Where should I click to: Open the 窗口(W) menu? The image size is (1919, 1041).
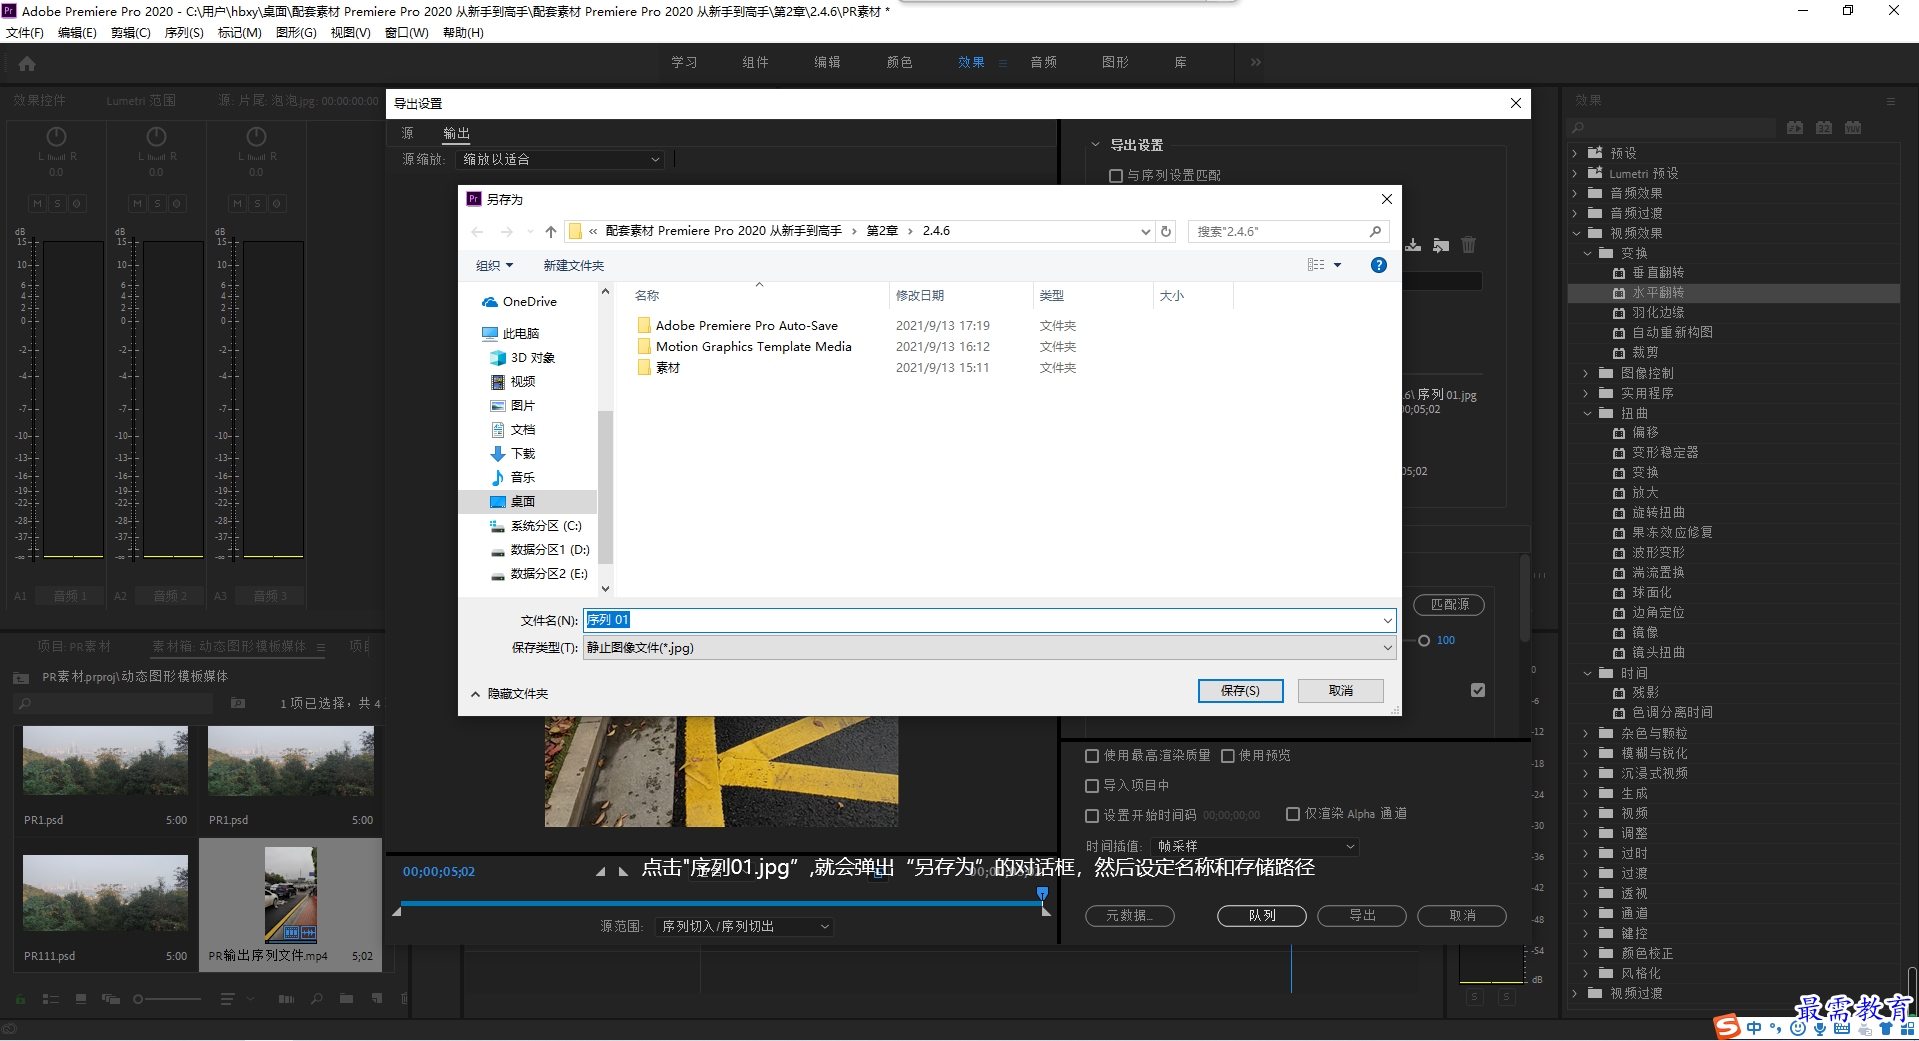coord(406,33)
